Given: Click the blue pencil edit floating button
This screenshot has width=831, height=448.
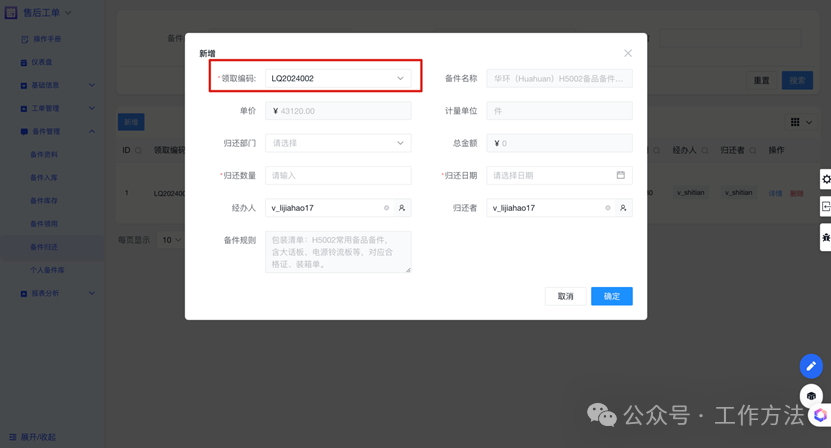Looking at the screenshot, I should 811,366.
